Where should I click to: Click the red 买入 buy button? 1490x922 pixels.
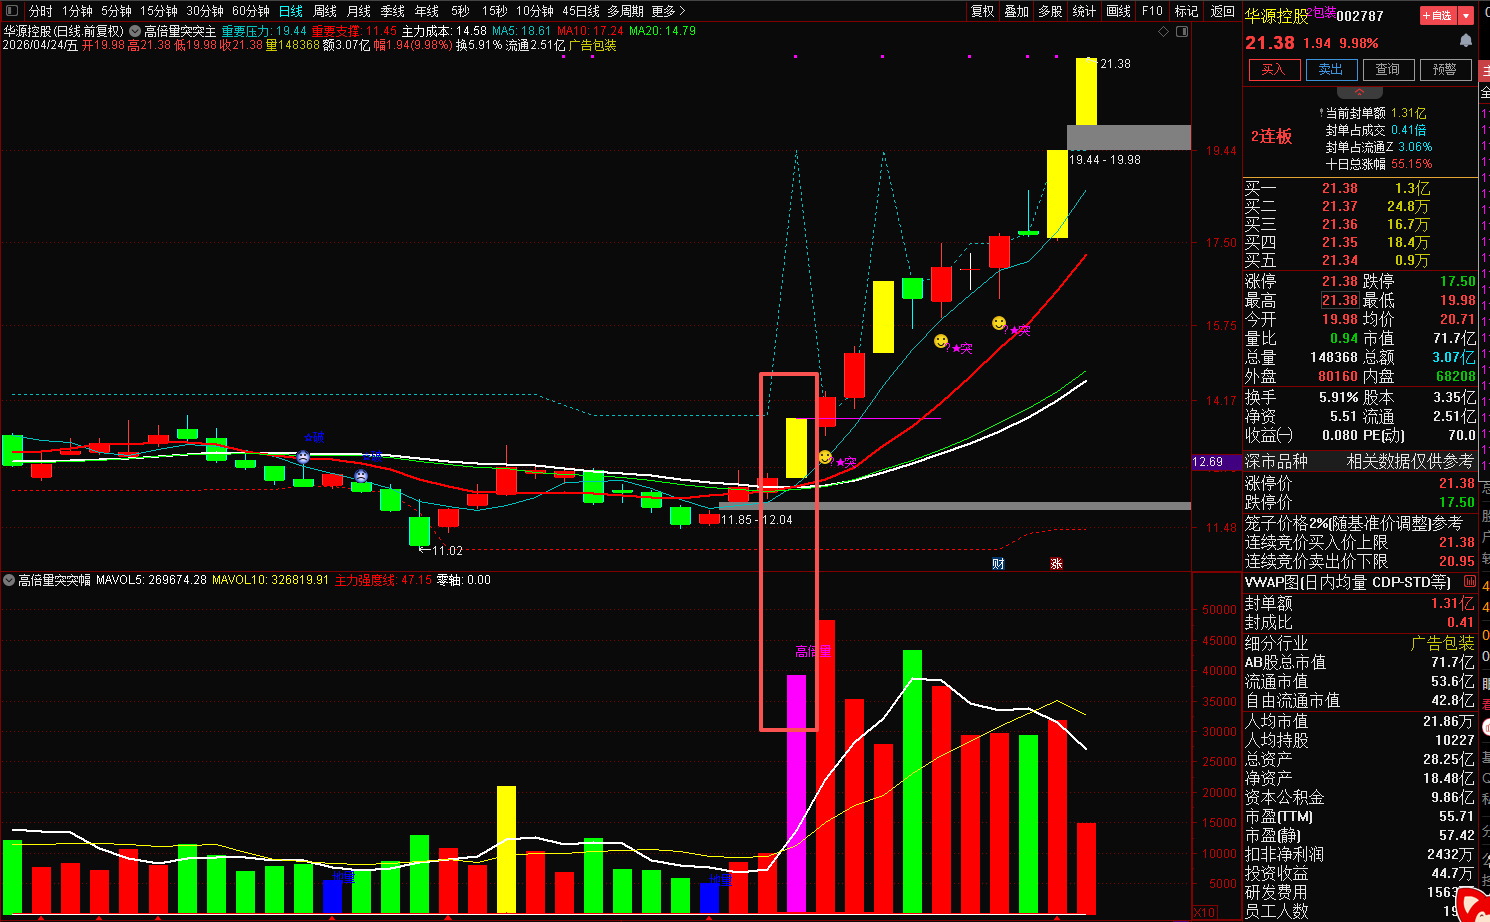point(1274,70)
